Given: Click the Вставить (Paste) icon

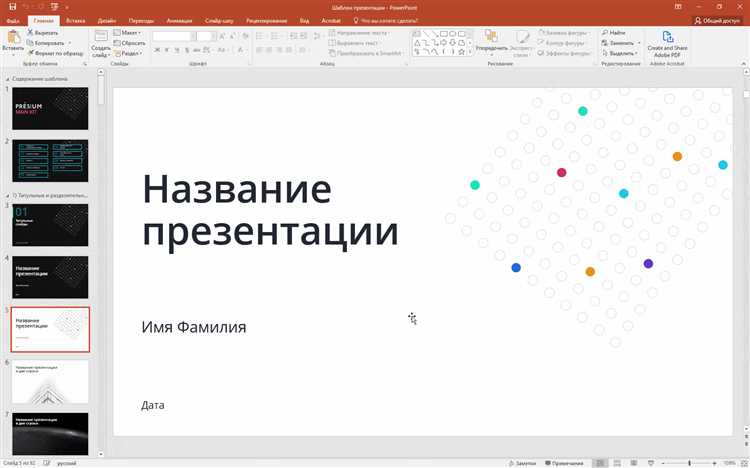Looking at the screenshot, I should 13,37.
